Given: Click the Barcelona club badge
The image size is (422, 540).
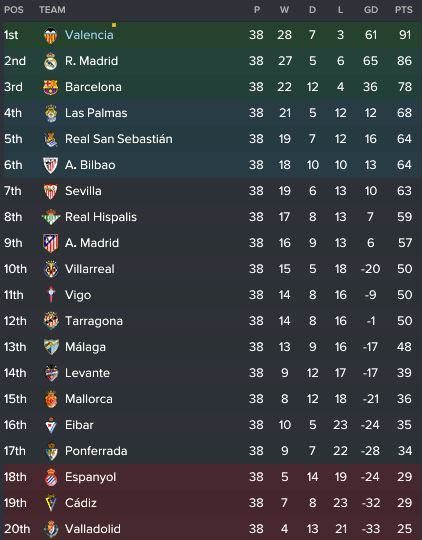Looking at the screenshot, I should pos(50,87).
